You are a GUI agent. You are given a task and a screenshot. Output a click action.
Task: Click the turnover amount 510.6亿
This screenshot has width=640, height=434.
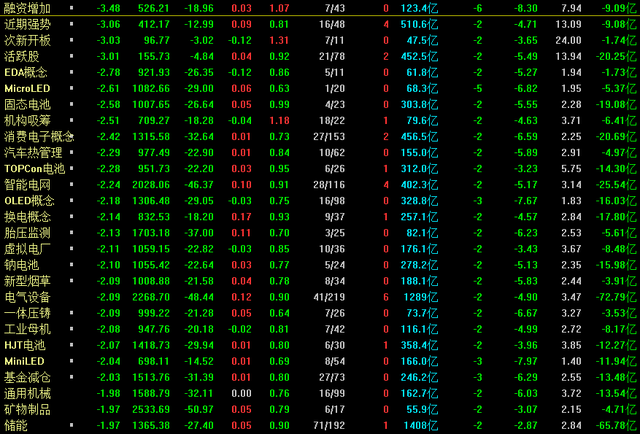[419, 24]
